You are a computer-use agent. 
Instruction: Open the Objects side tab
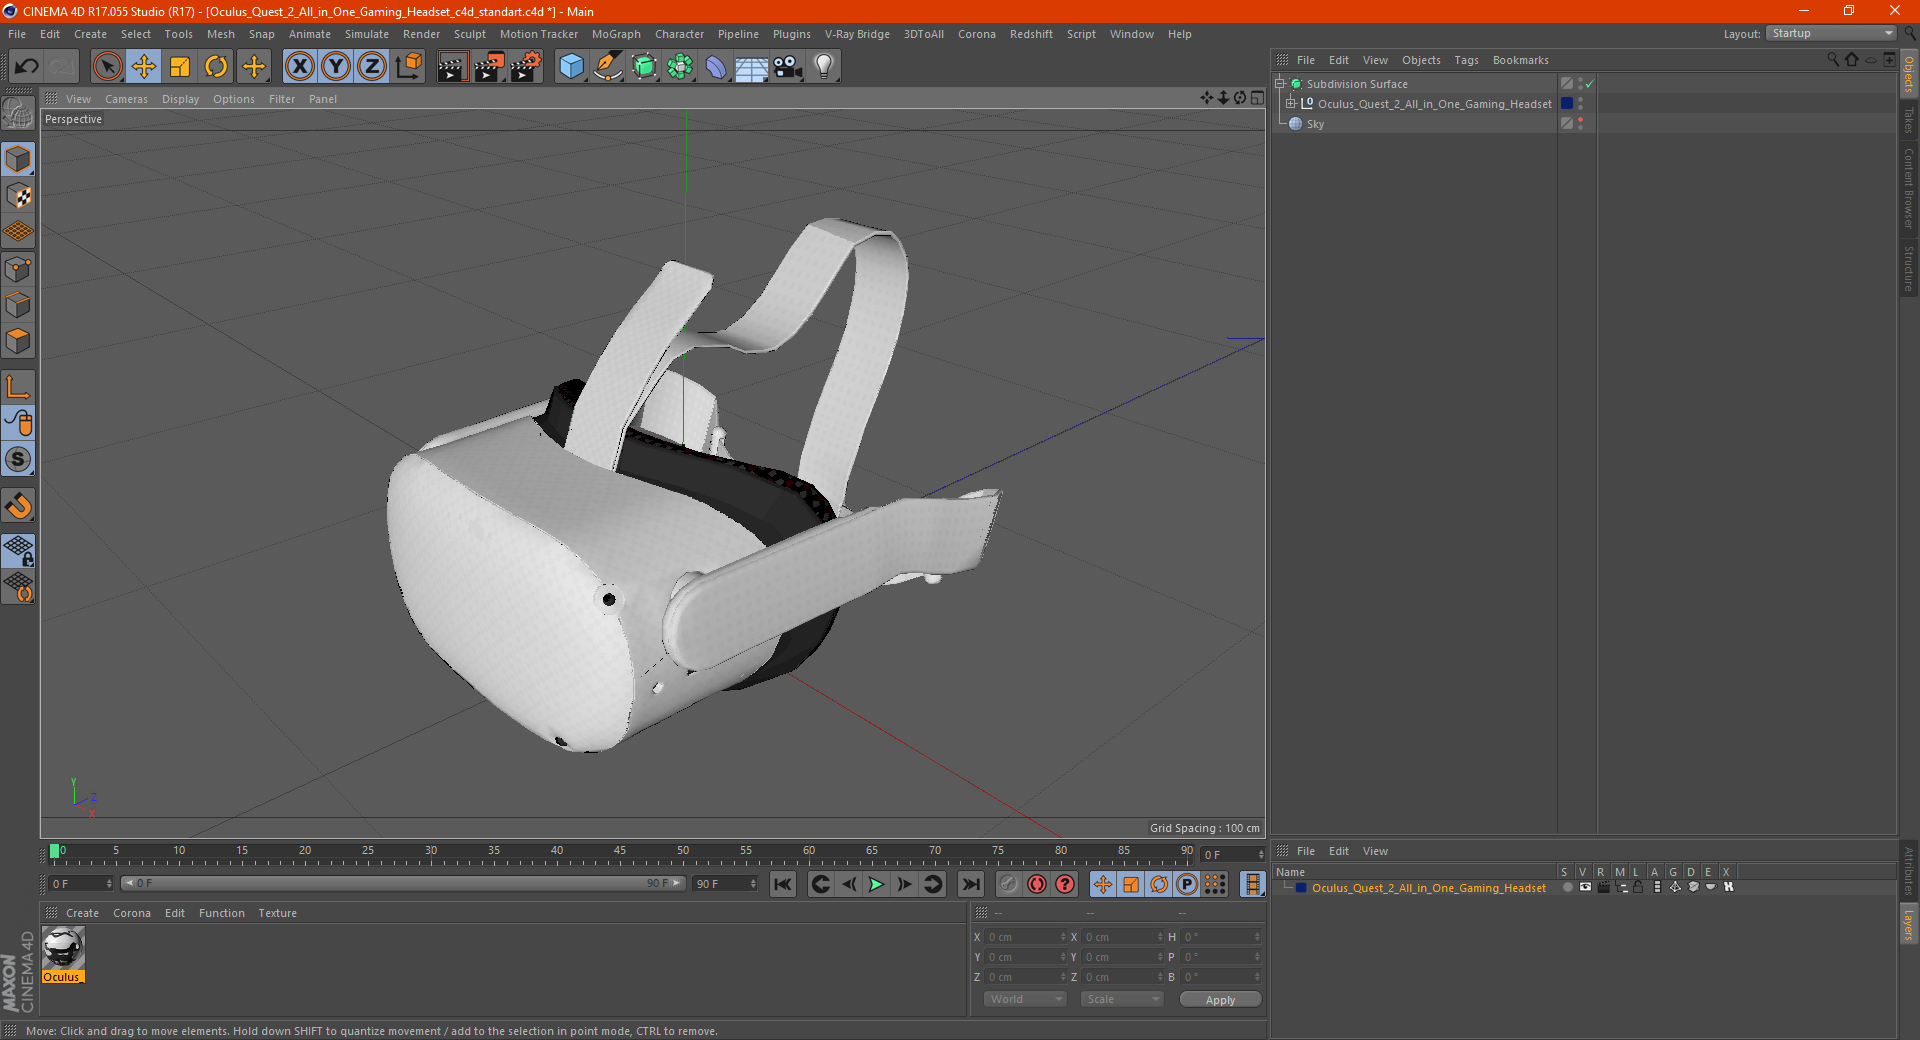coord(1909,75)
